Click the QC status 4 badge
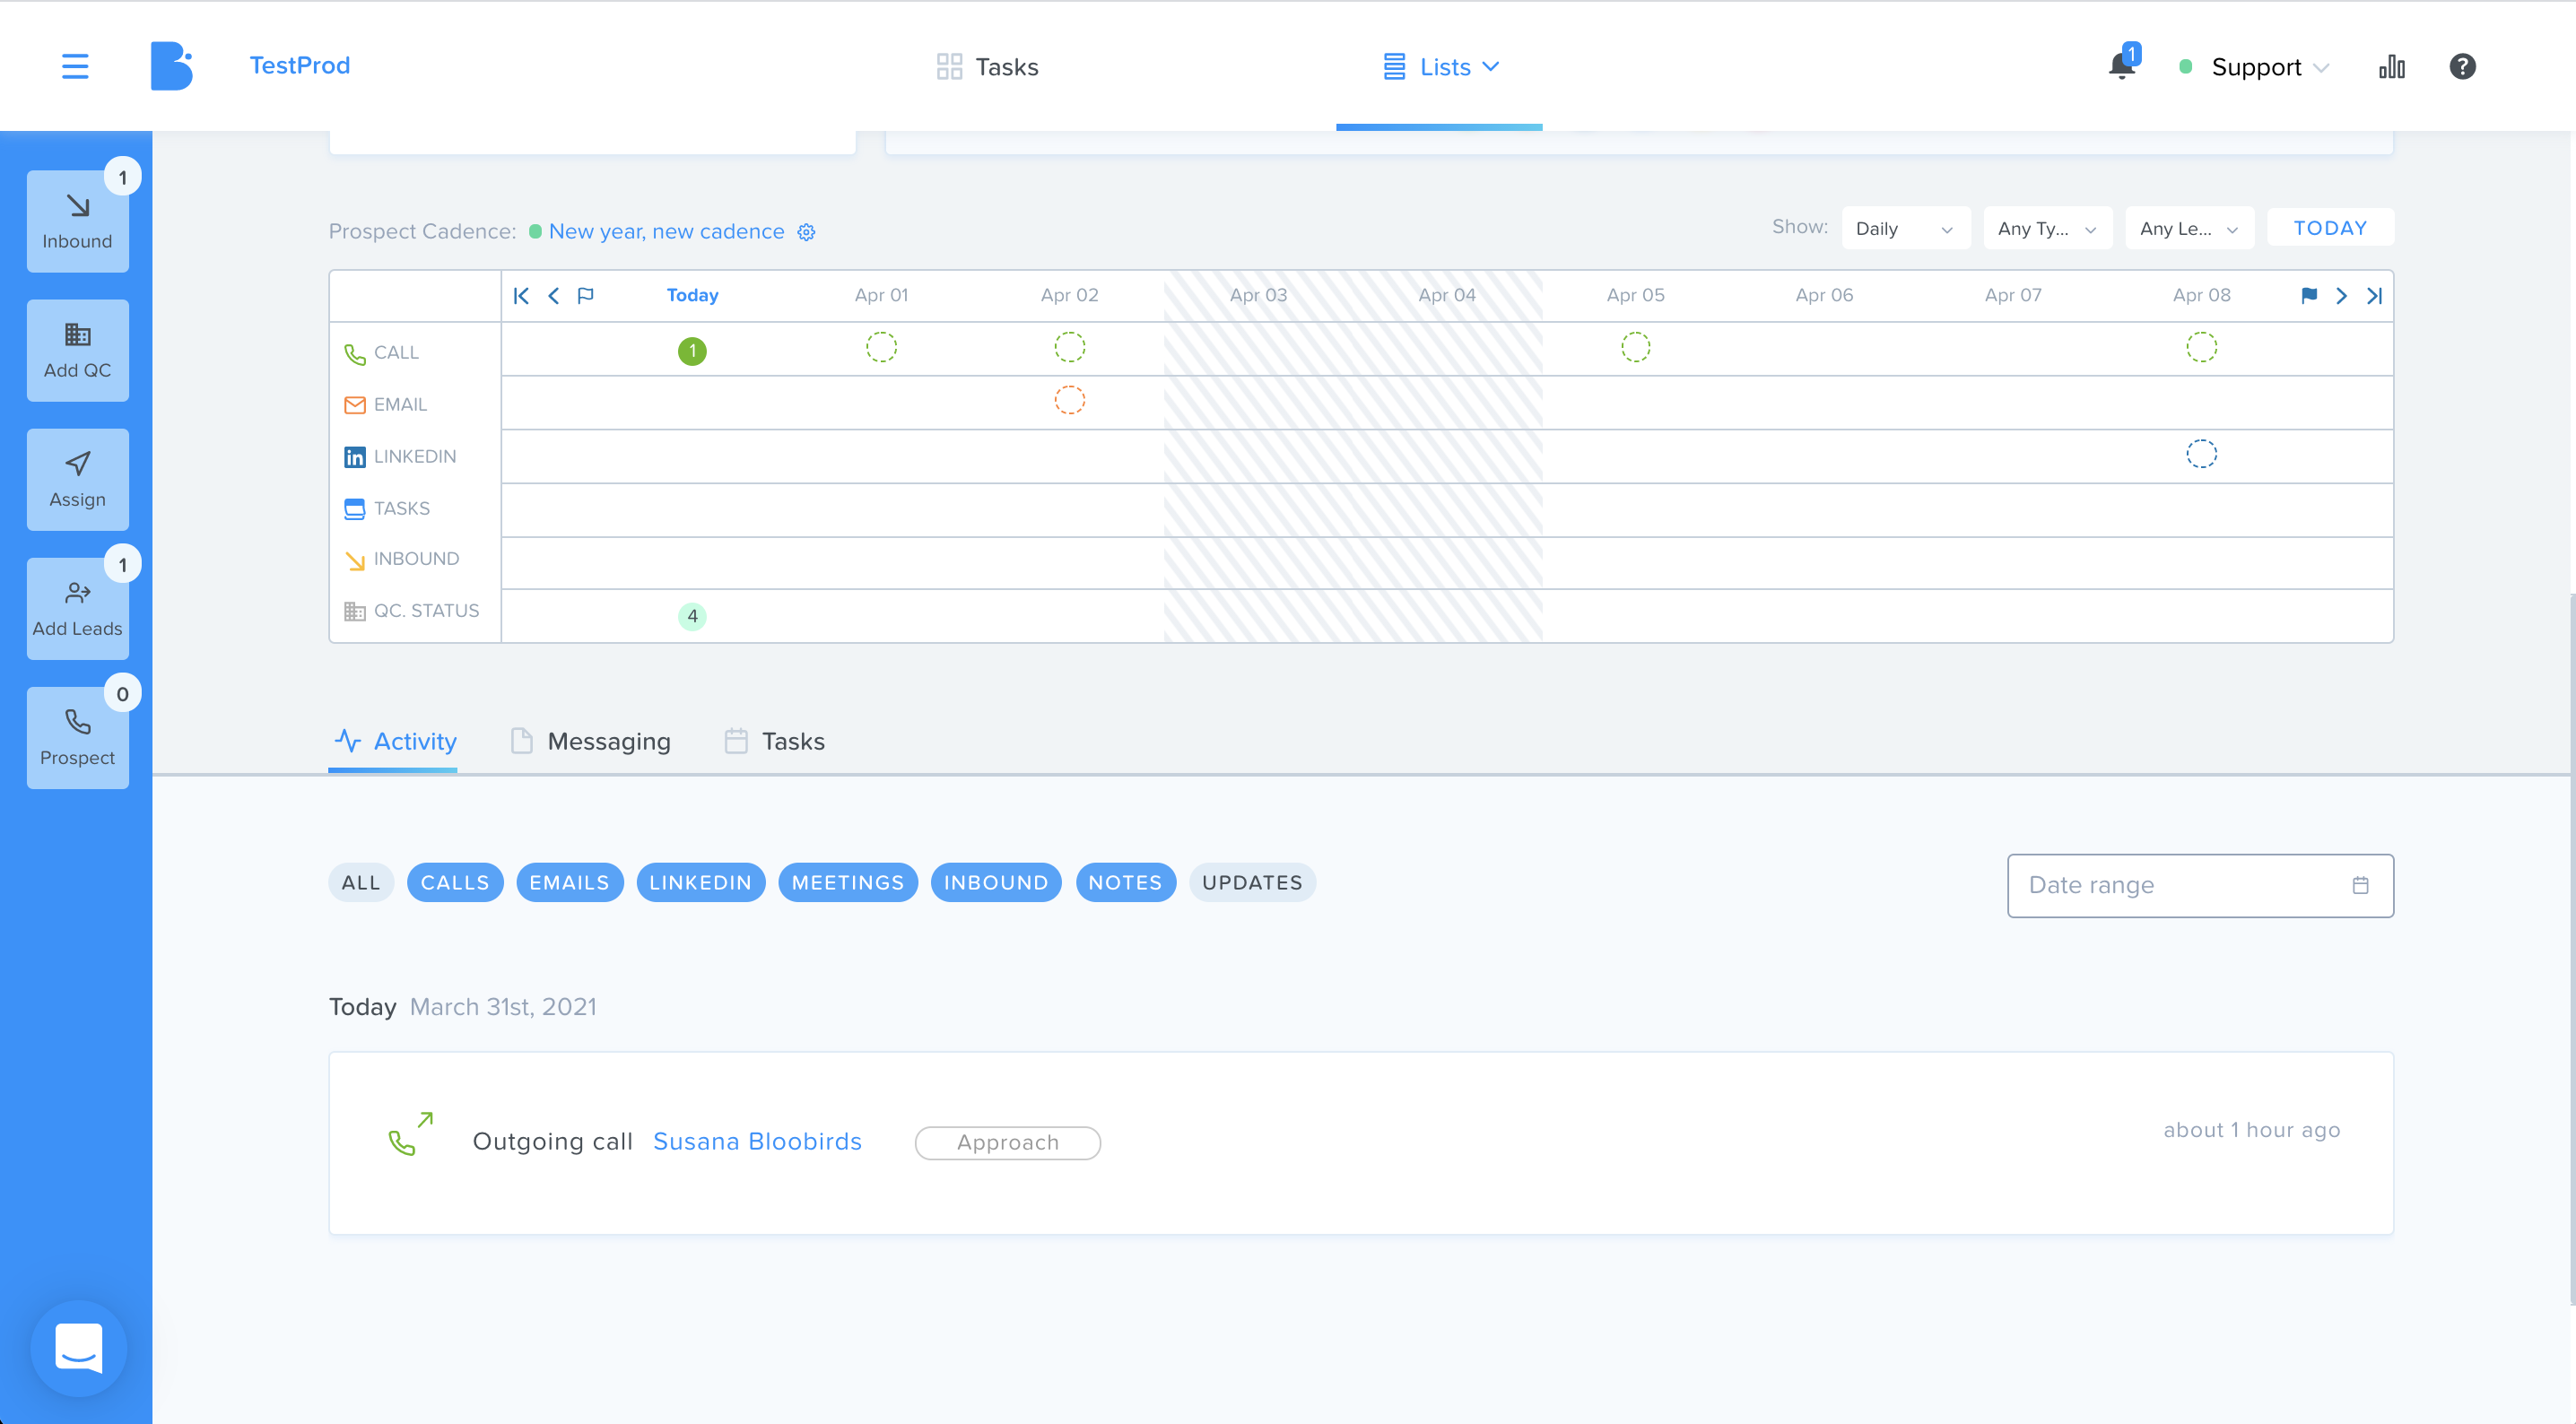The height and width of the screenshot is (1424, 2576). pyautogui.click(x=692, y=616)
